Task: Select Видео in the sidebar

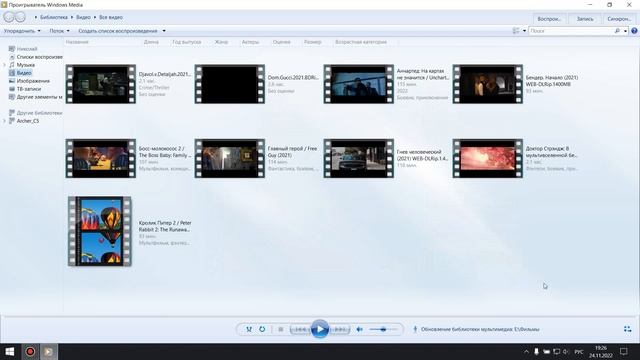Action: (20, 73)
